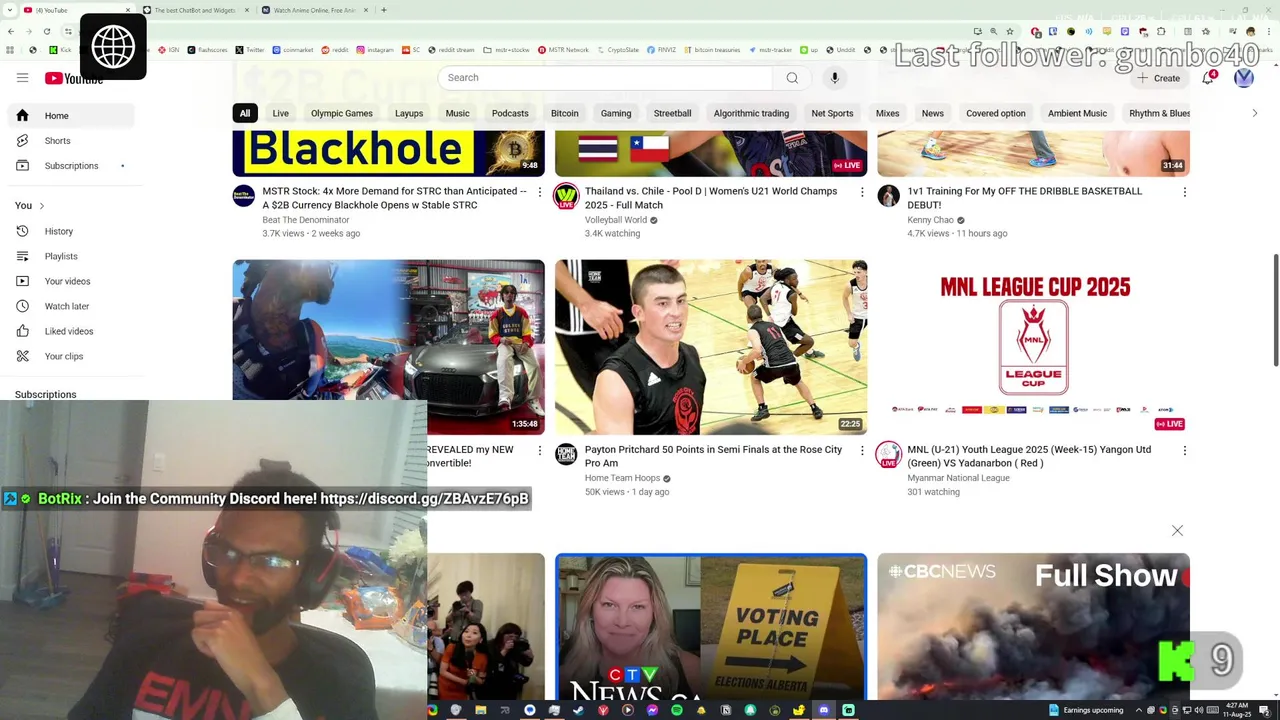Focus the YouTube search field
The image size is (1280, 720).
(x=605, y=78)
